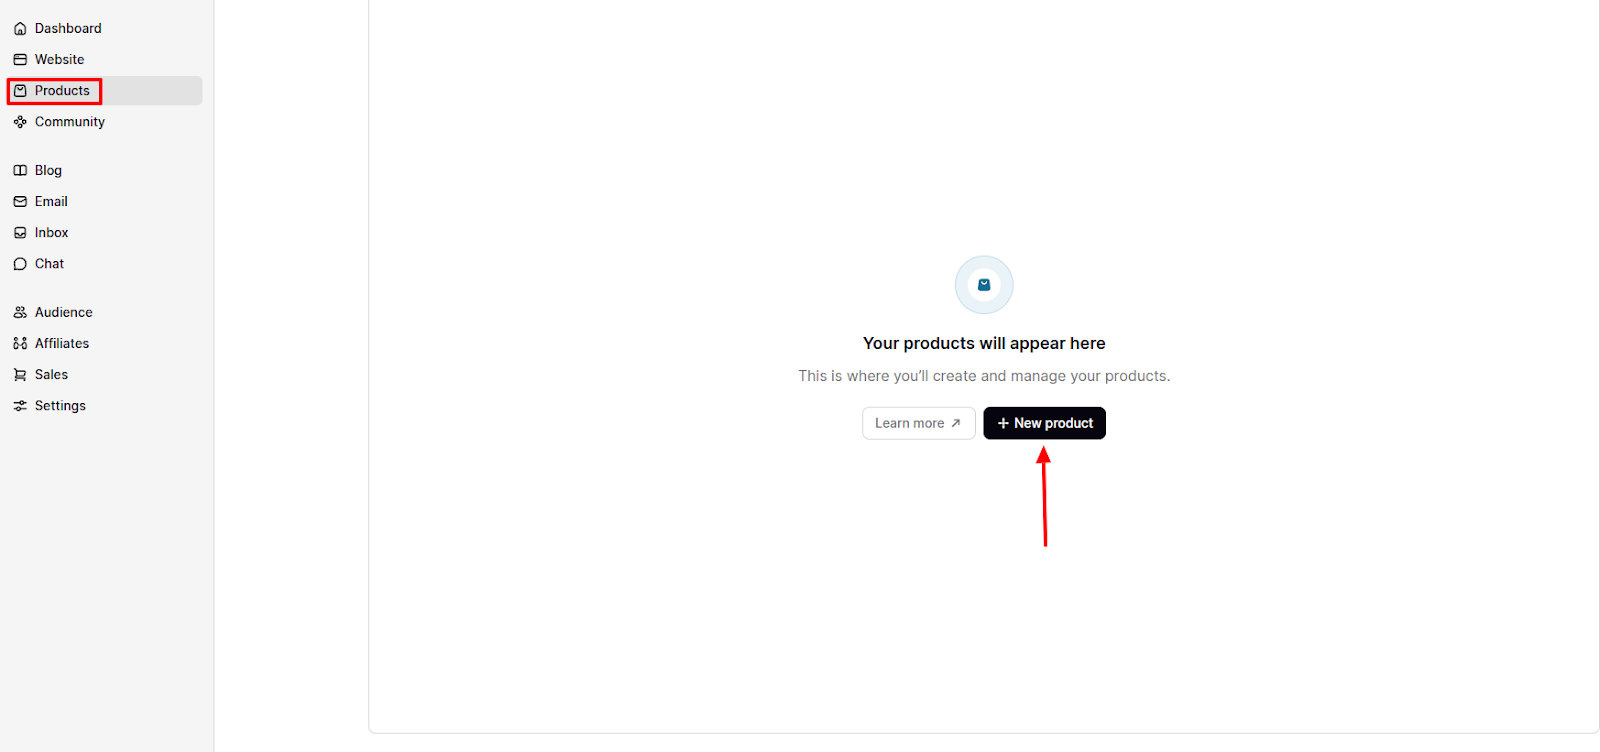
Task: Click the Products bag icon
Action: 20,90
